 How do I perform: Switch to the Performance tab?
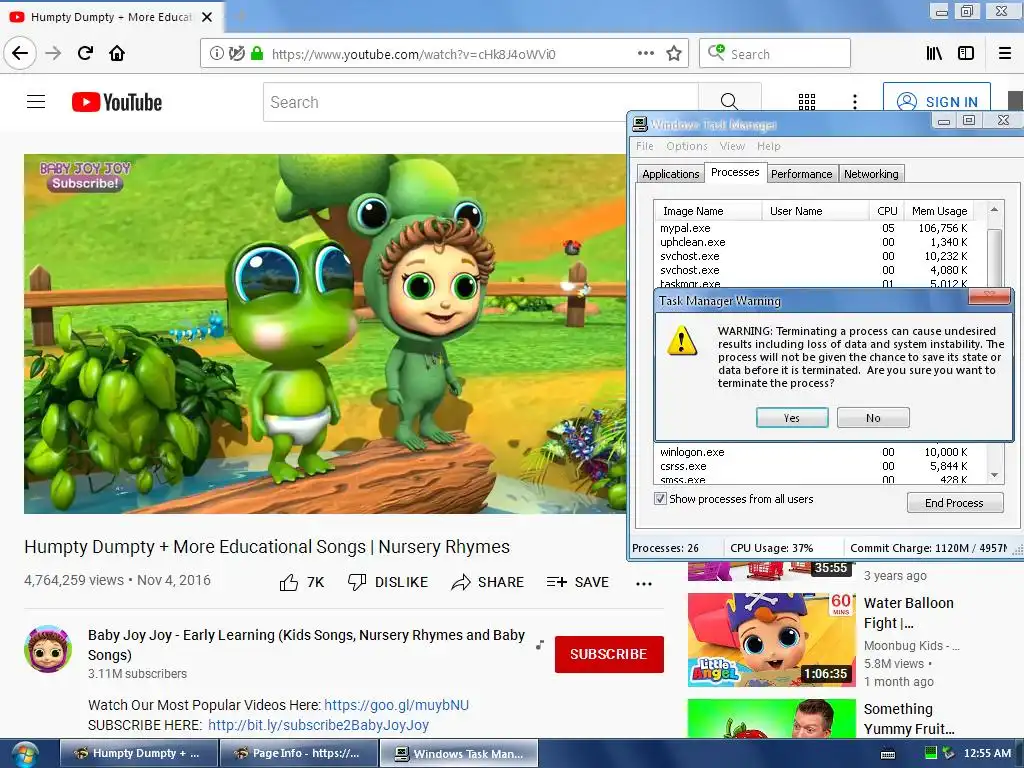801,174
